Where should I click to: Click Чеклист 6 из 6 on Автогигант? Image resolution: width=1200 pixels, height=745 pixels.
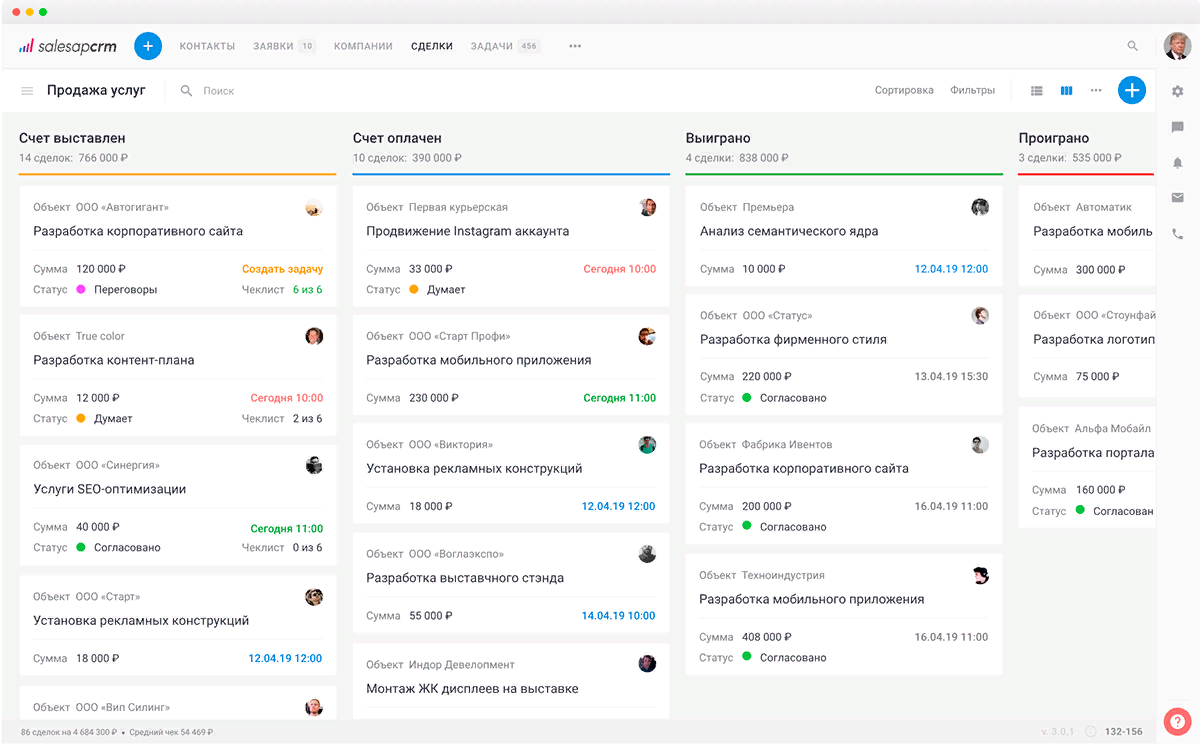pos(282,289)
